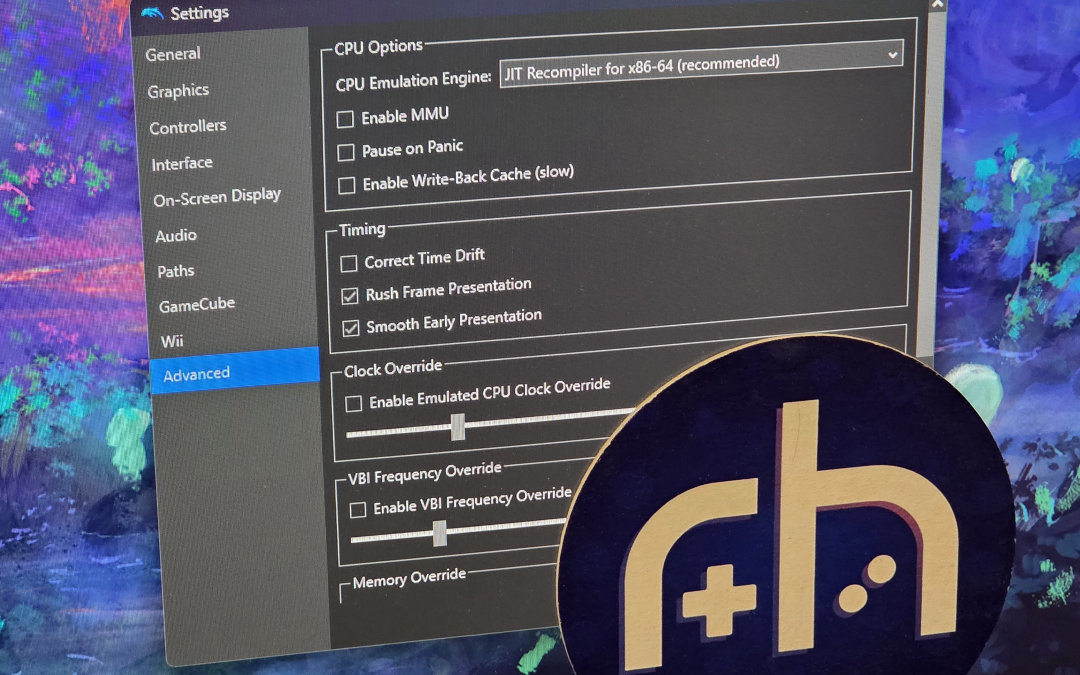Select the Audio settings category
The image size is (1080, 675).
coord(176,236)
